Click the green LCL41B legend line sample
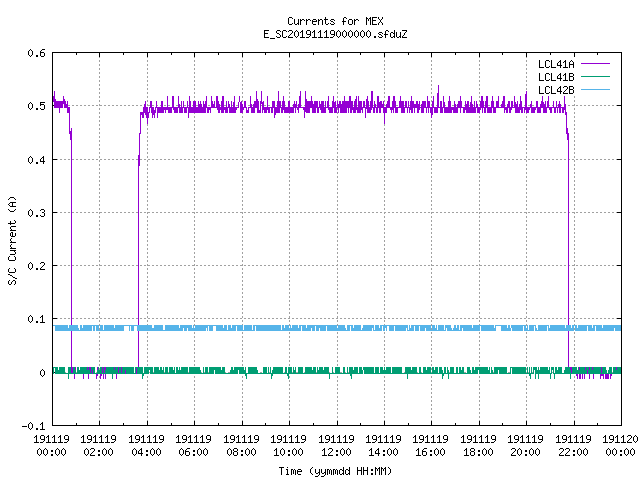 pos(595,77)
